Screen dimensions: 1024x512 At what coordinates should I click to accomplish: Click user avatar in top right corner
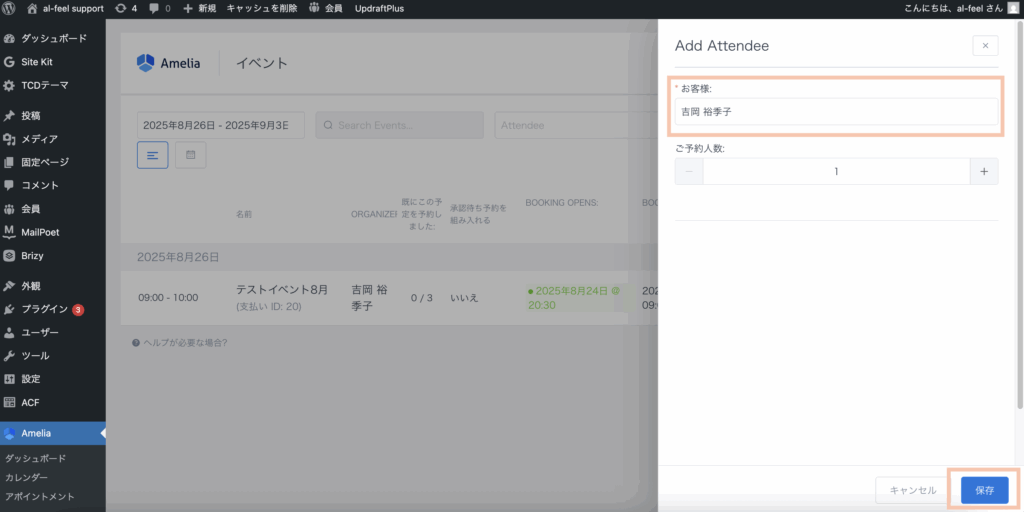click(x=1013, y=8)
